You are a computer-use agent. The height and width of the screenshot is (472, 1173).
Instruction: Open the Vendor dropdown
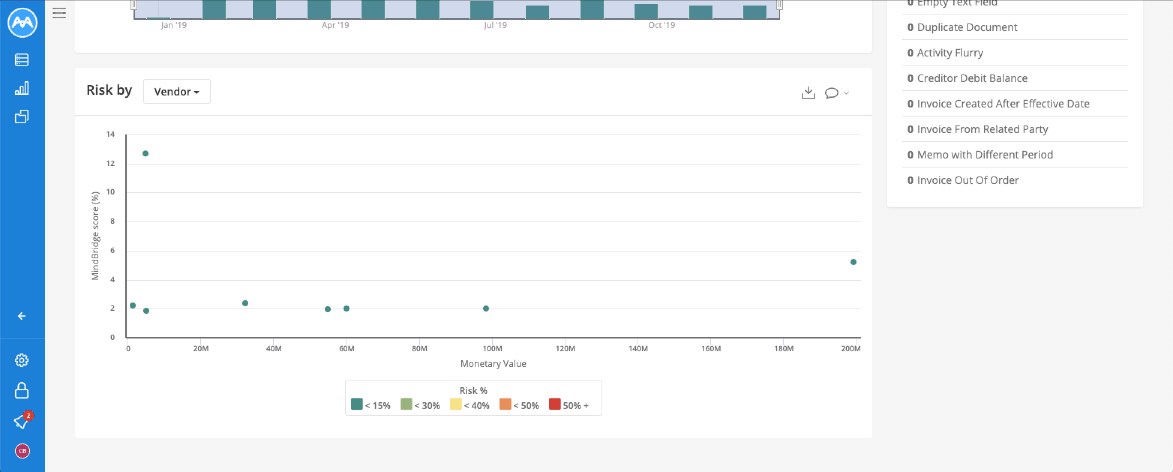point(177,92)
